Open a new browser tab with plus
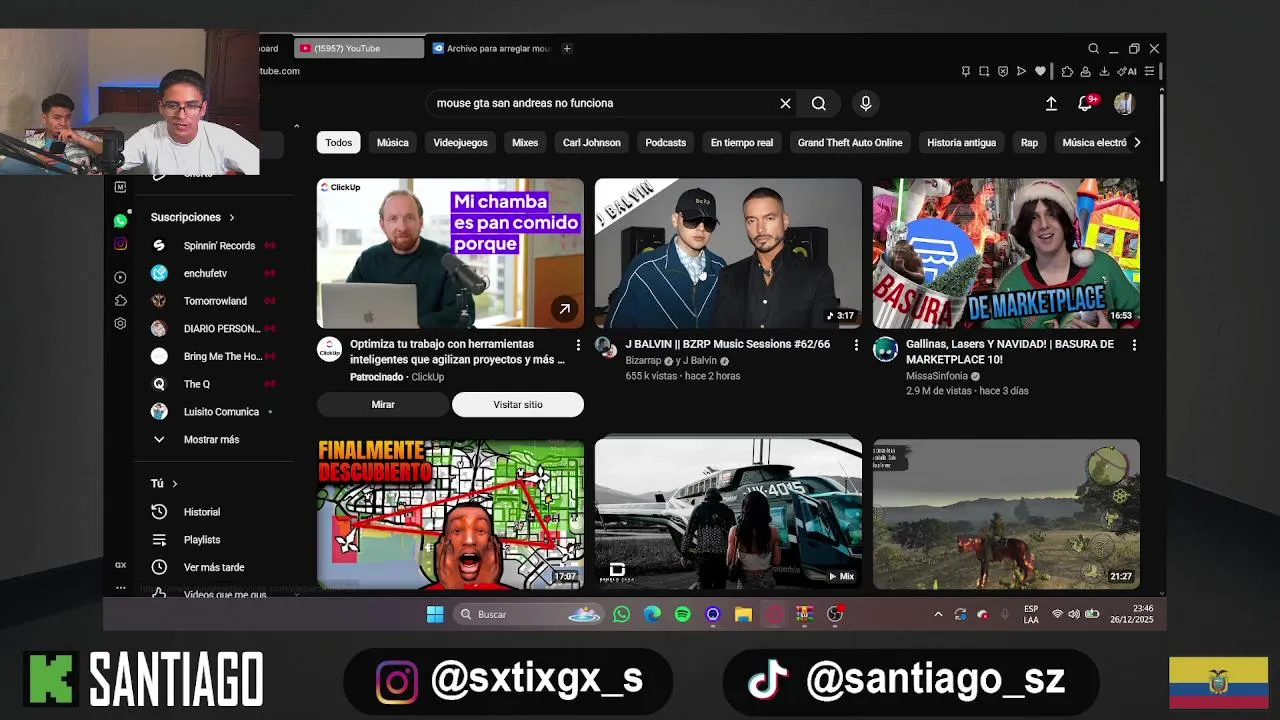1280x720 pixels. (x=567, y=48)
